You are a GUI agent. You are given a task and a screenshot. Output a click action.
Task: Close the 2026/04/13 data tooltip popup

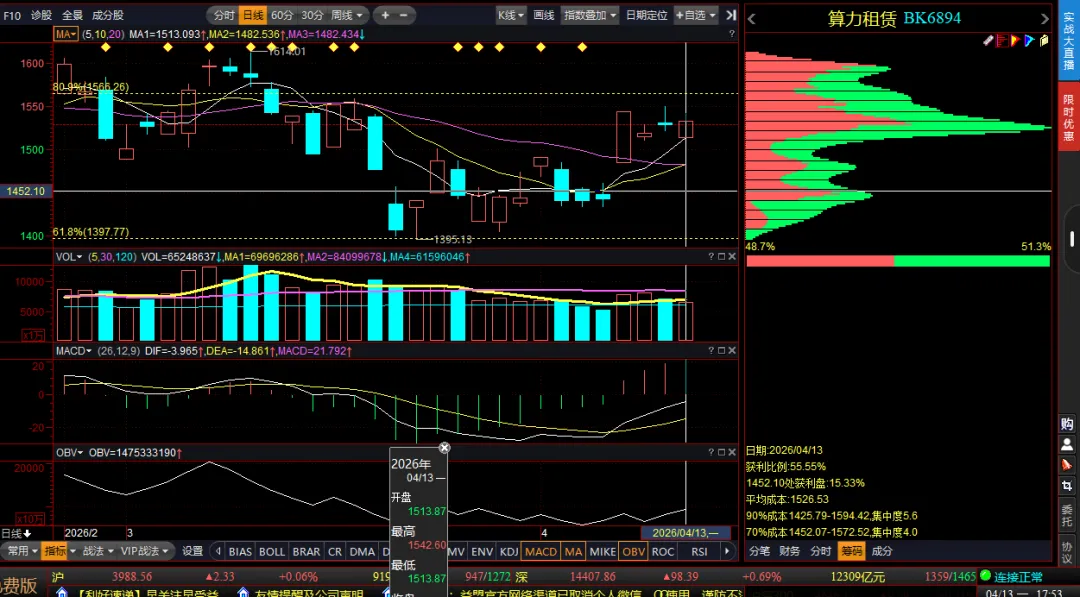point(444,448)
